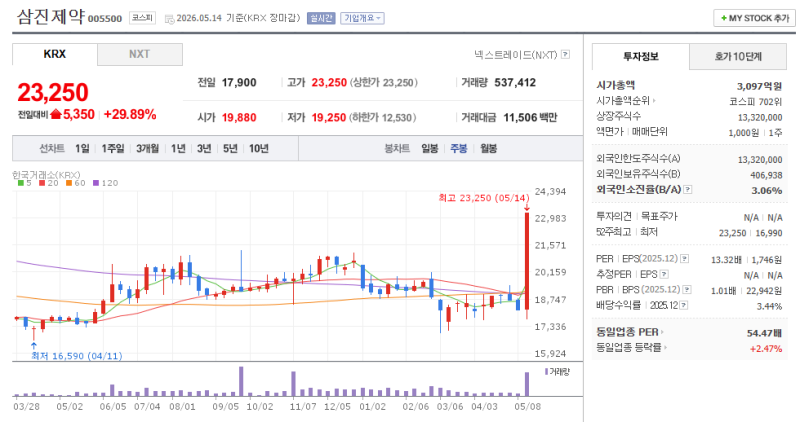This screenshot has height=422, width=800.
Task: Click the purple 120 moving average legend
Action: pyautogui.click(x=106, y=183)
